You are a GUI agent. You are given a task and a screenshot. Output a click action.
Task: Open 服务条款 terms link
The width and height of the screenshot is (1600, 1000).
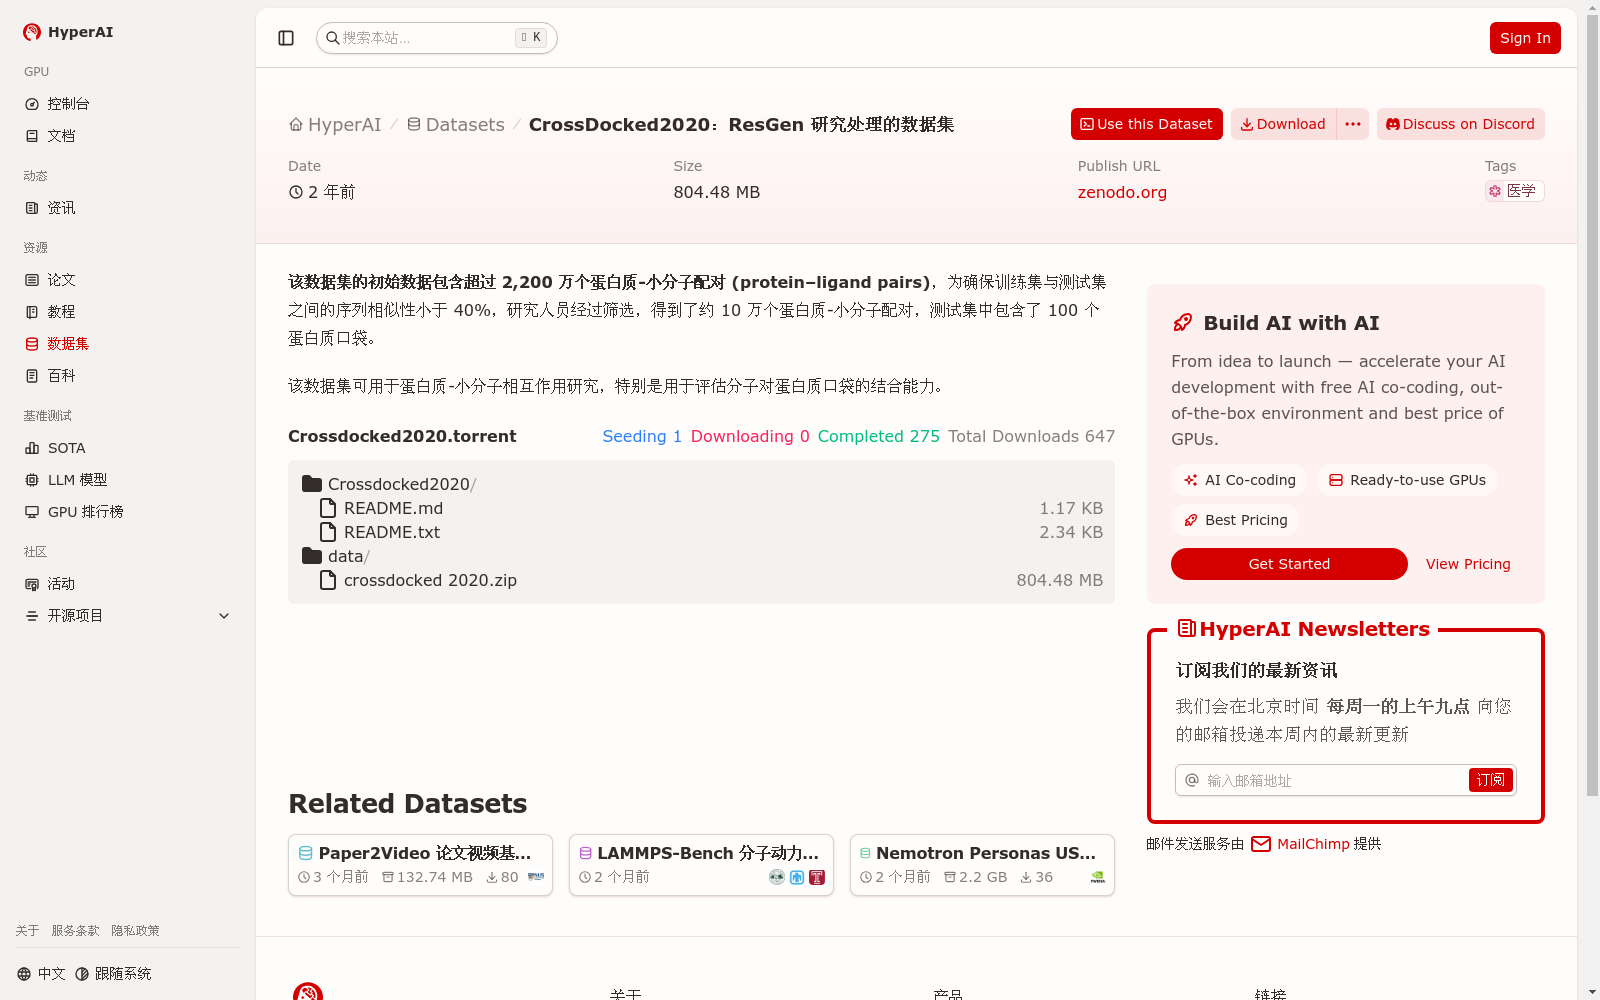tap(75, 931)
